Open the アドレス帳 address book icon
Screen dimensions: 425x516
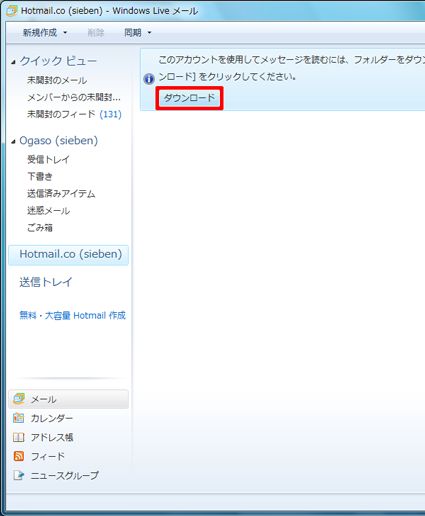click(x=19, y=437)
